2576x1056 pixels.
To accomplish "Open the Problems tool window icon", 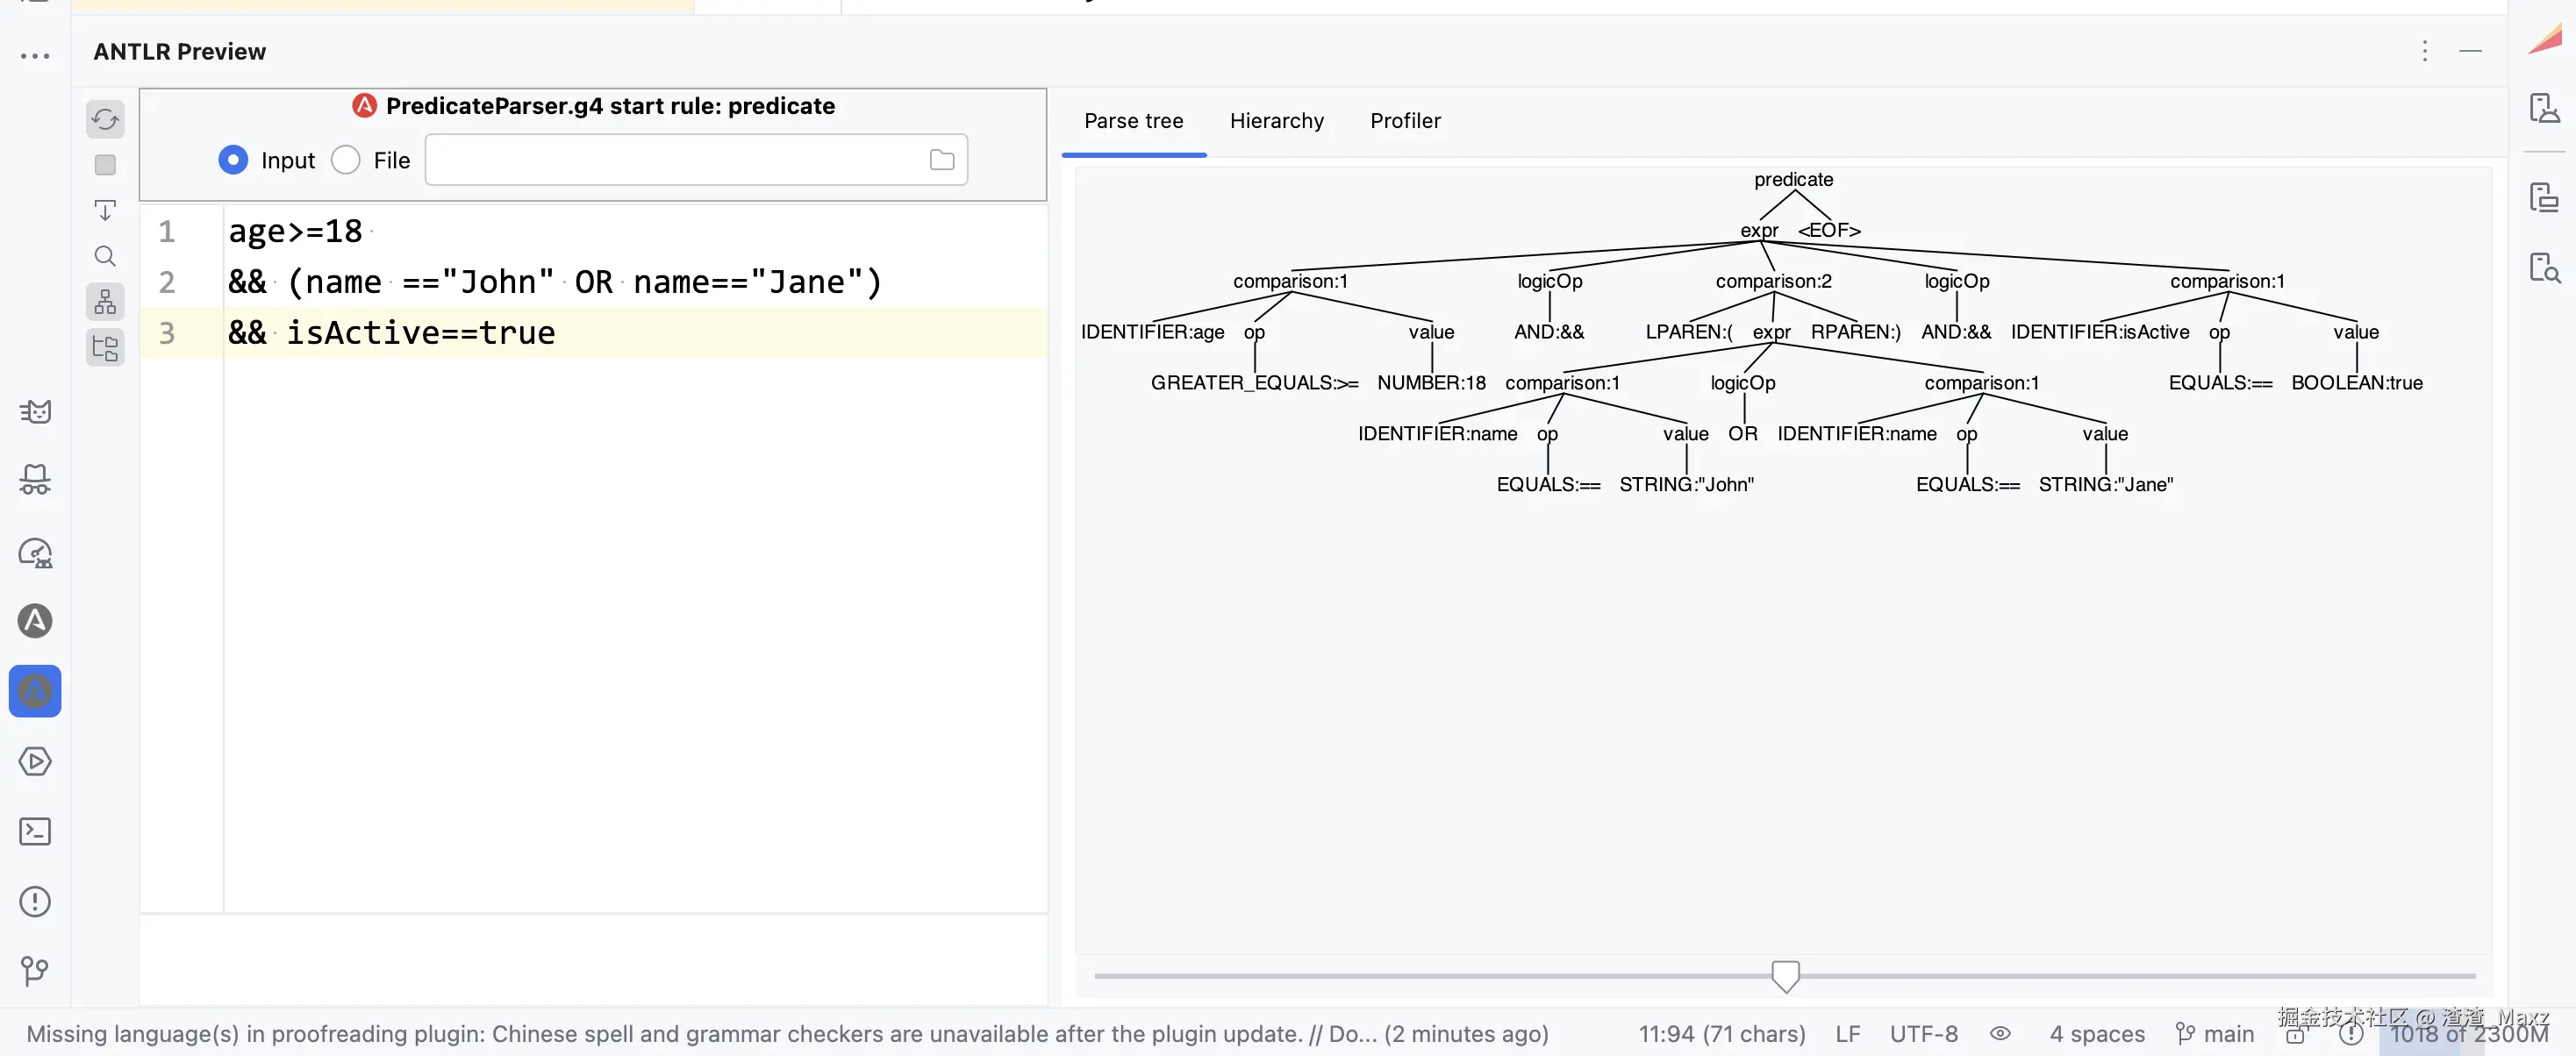I will (x=35, y=902).
